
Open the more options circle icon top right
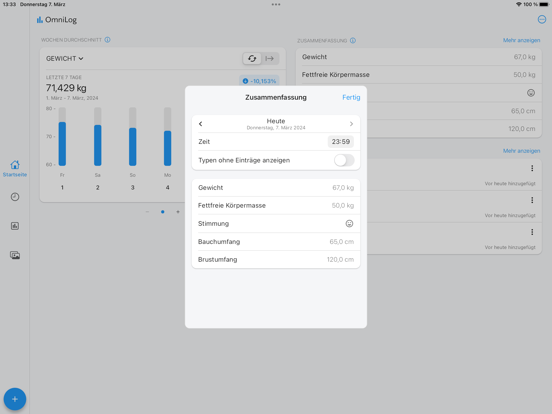point(542,19)
